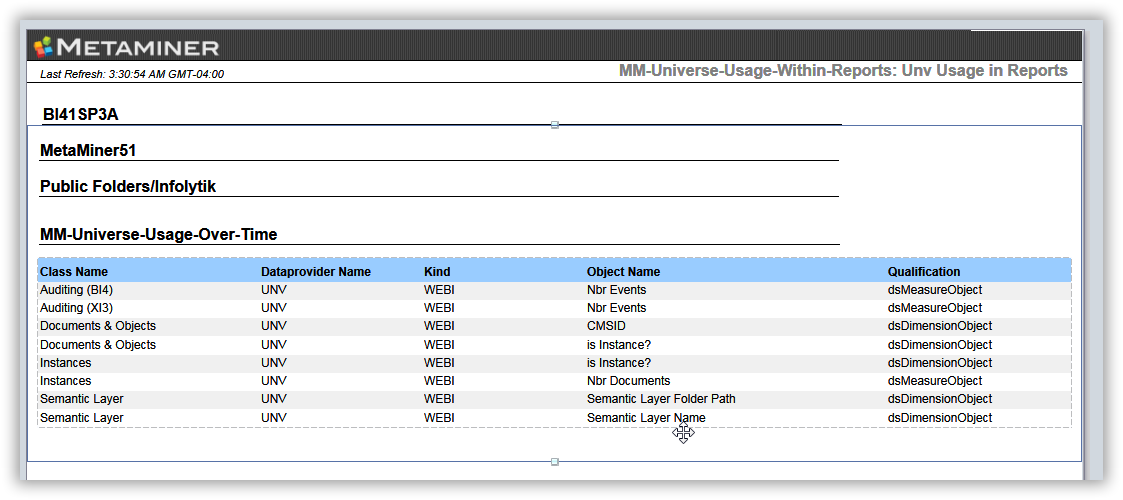Select Semantic Layer in the Semantic Layer Name row
Screen dimensions: 1123x500
[x=82, y=418]
